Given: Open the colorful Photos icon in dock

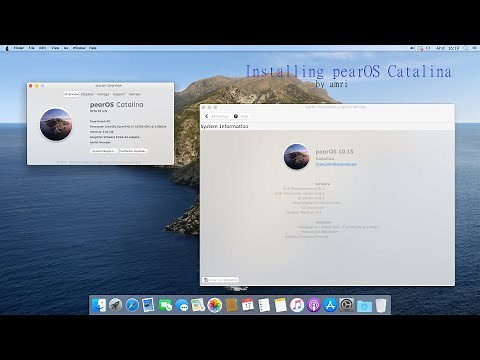Looking at the screenshot, I should click(215, 305).
